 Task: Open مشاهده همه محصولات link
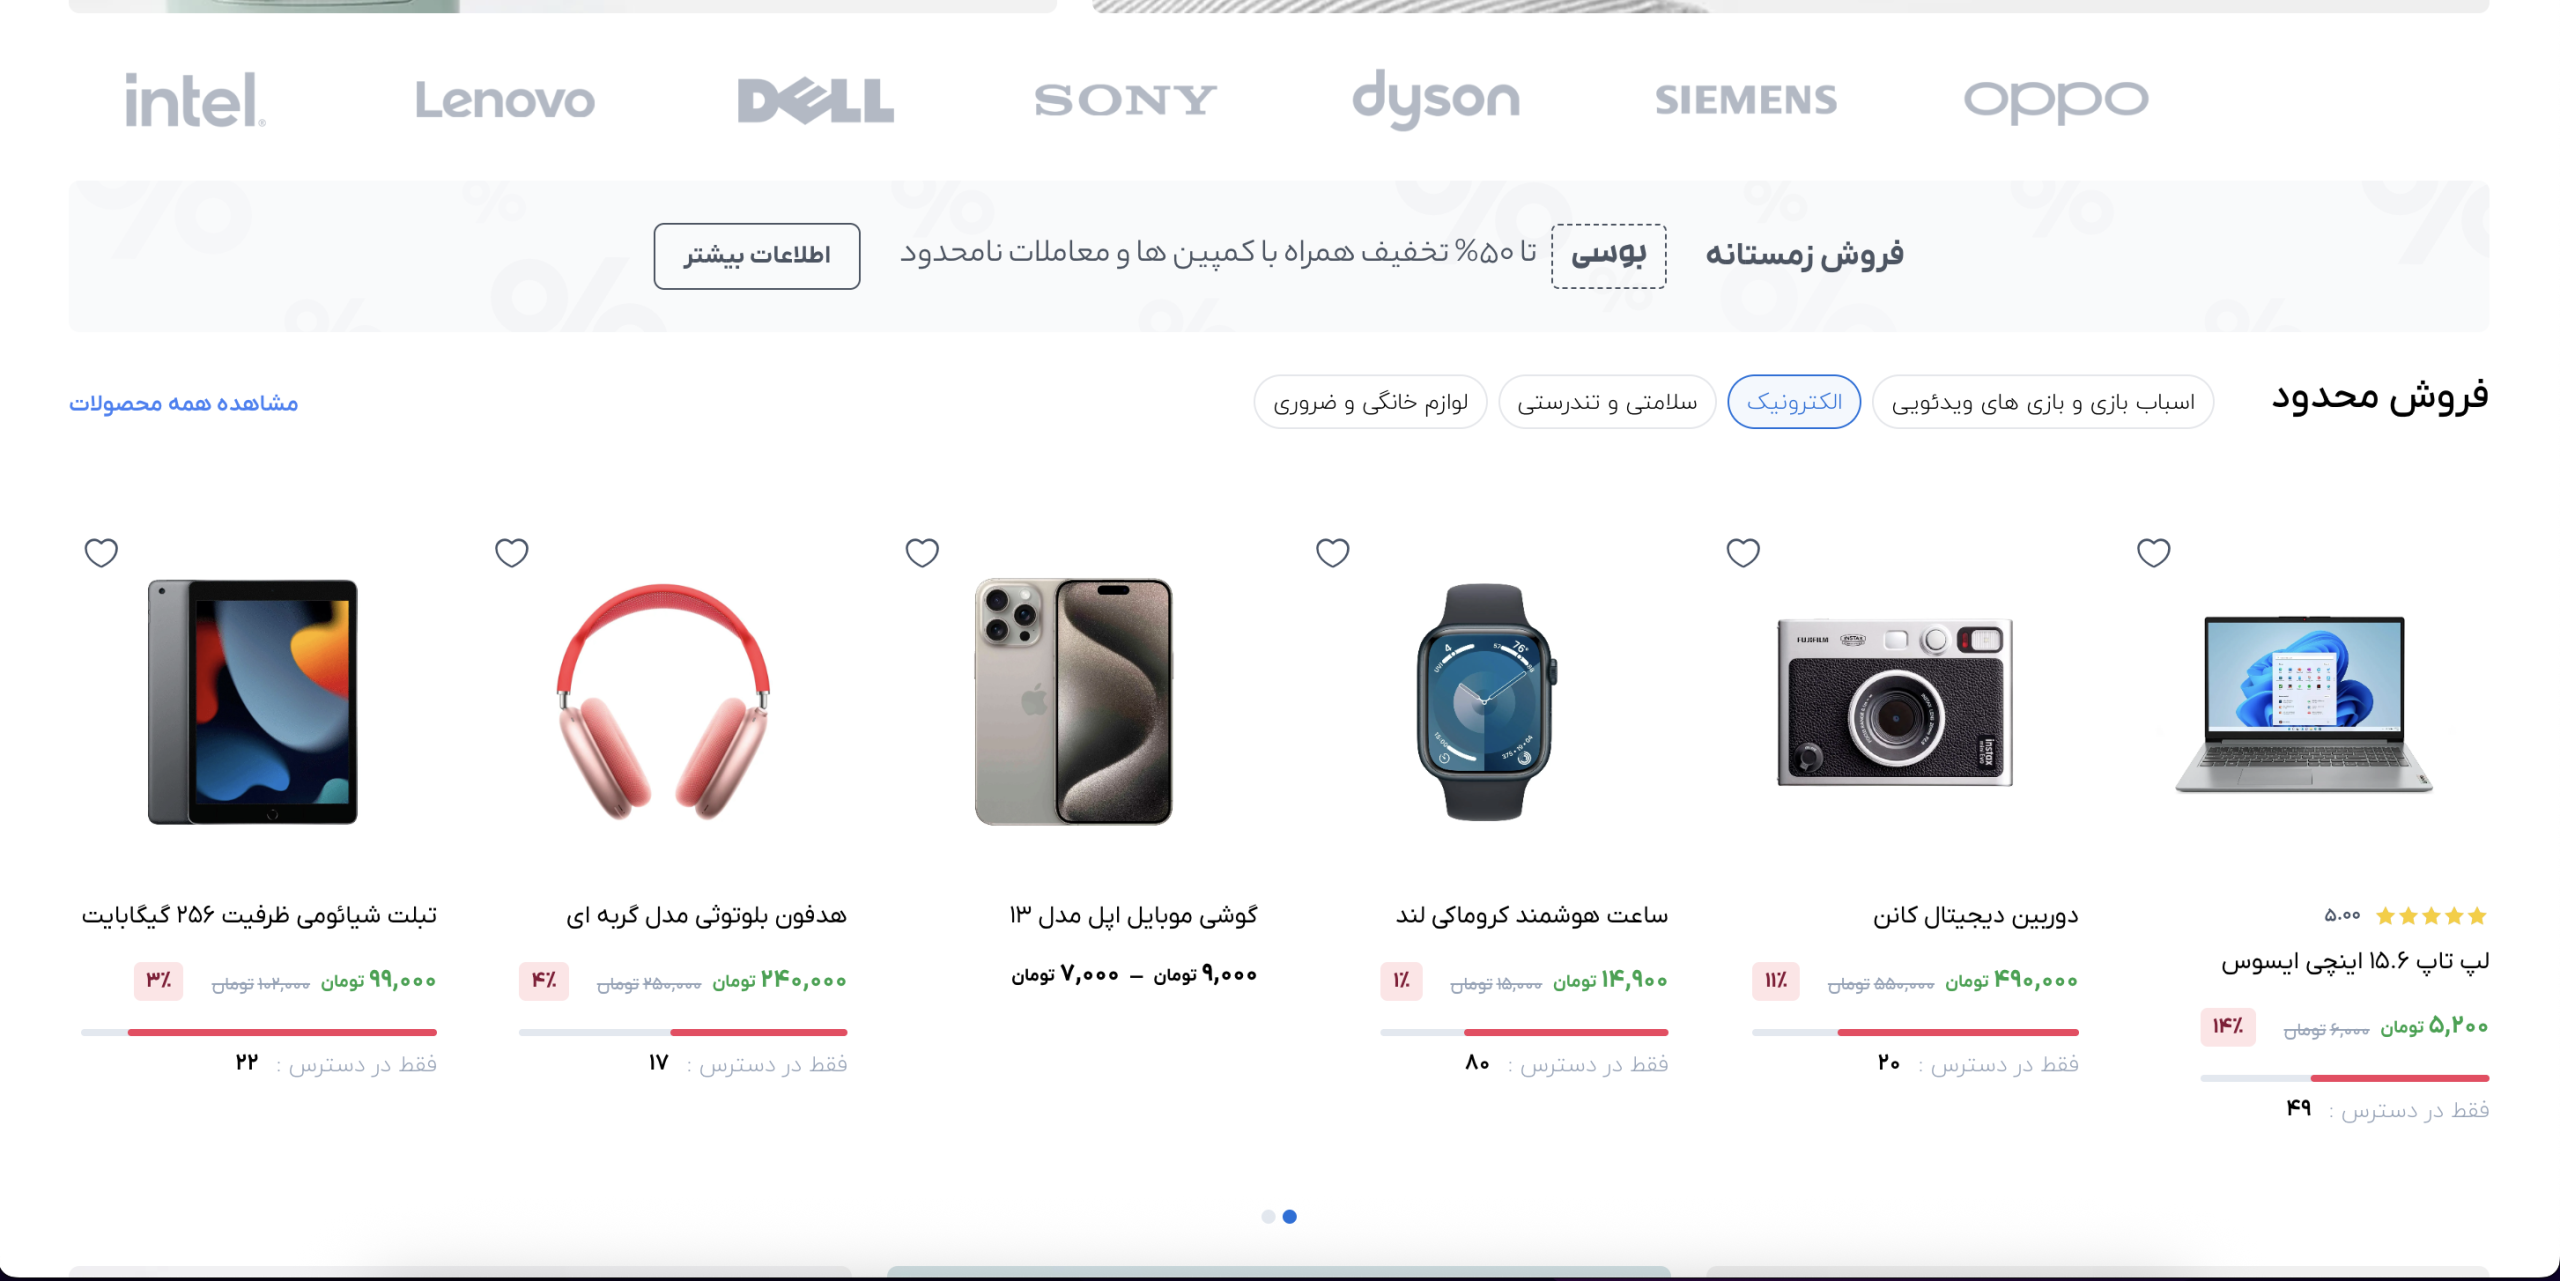click(x=184, y=403)
